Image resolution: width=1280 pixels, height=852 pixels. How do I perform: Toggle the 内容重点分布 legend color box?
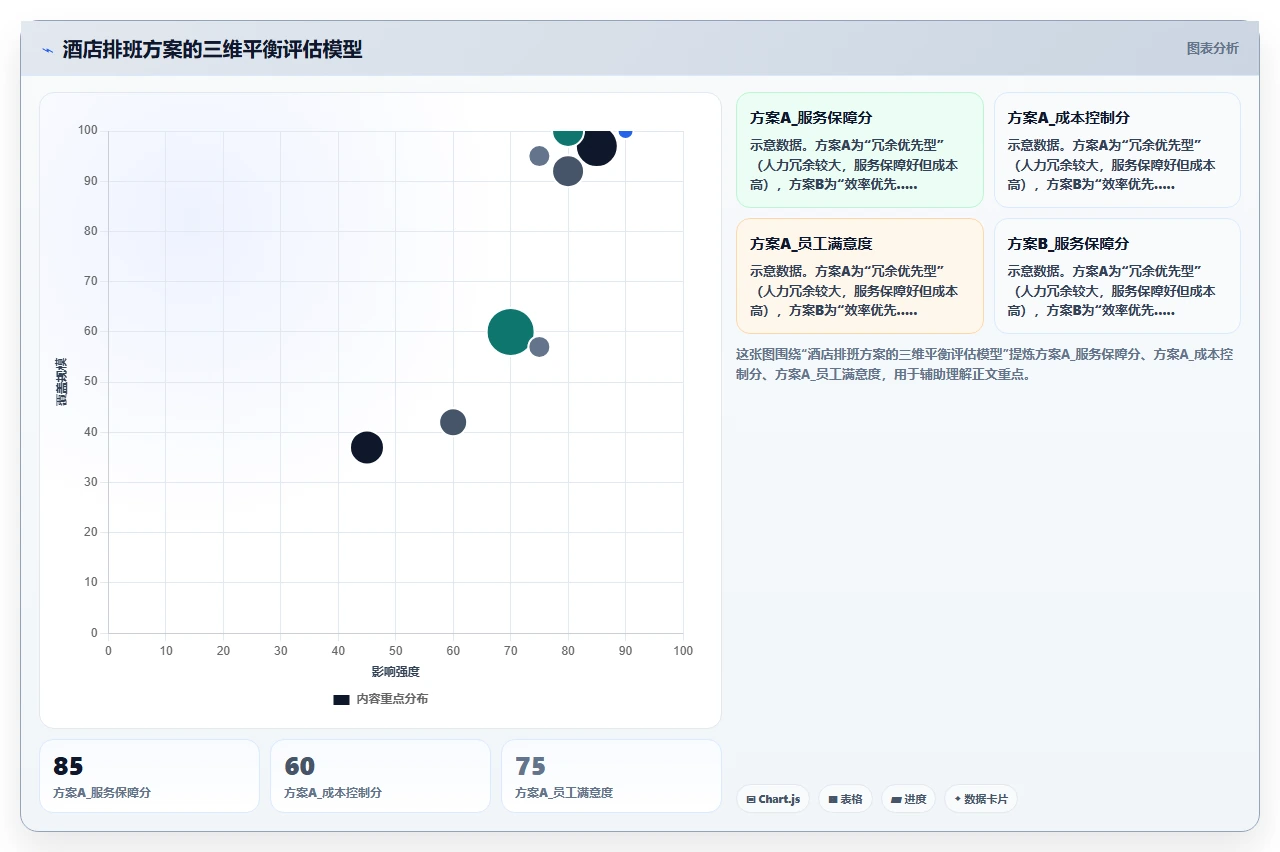[341, 699]
